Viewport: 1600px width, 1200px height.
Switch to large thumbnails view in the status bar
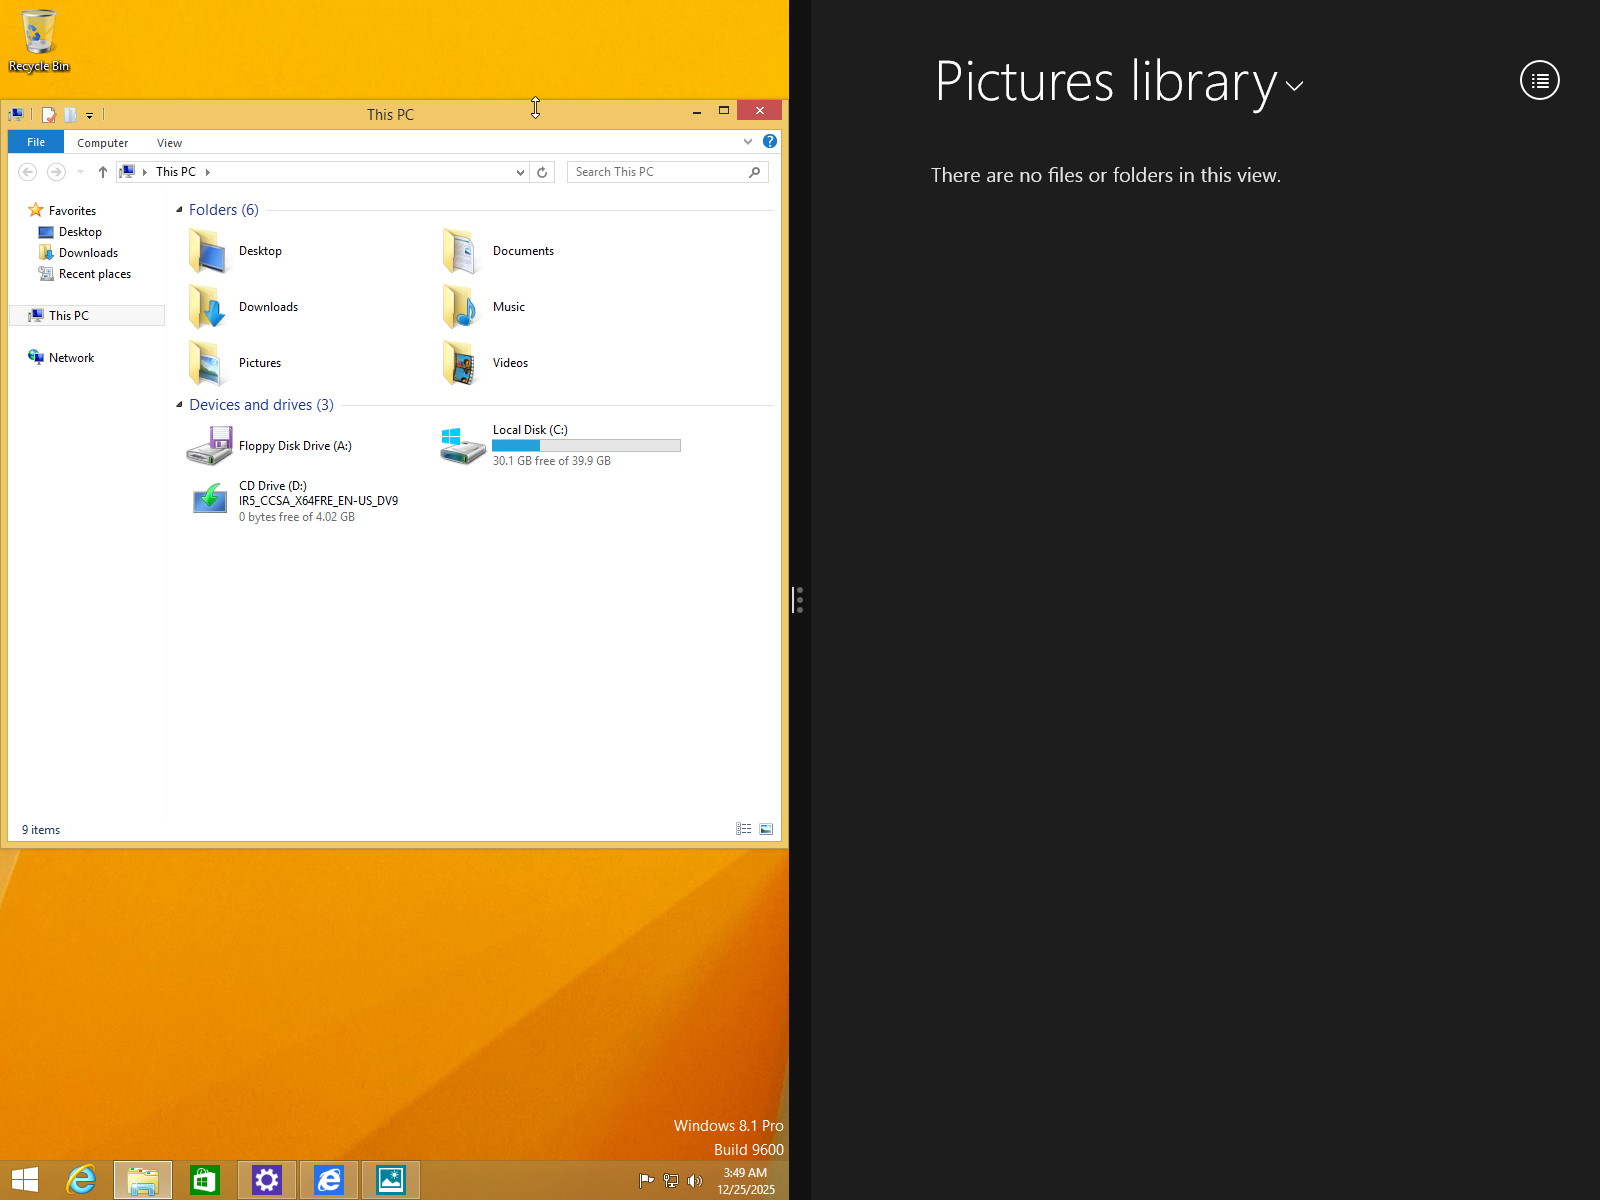(766, 828)
